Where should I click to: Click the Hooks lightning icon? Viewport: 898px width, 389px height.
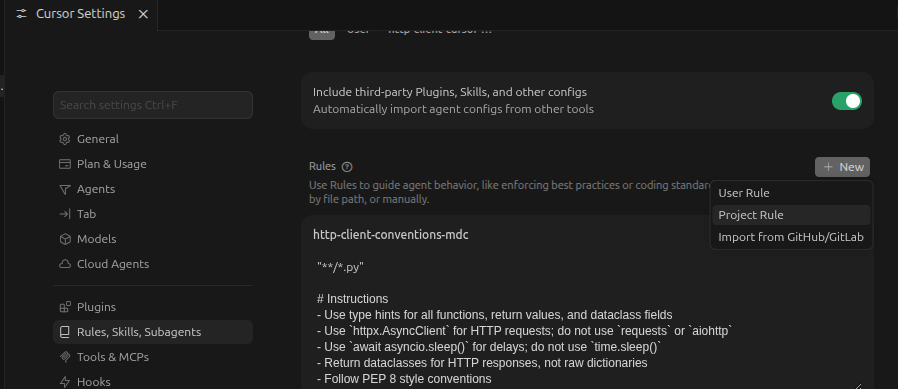(65, 382)
